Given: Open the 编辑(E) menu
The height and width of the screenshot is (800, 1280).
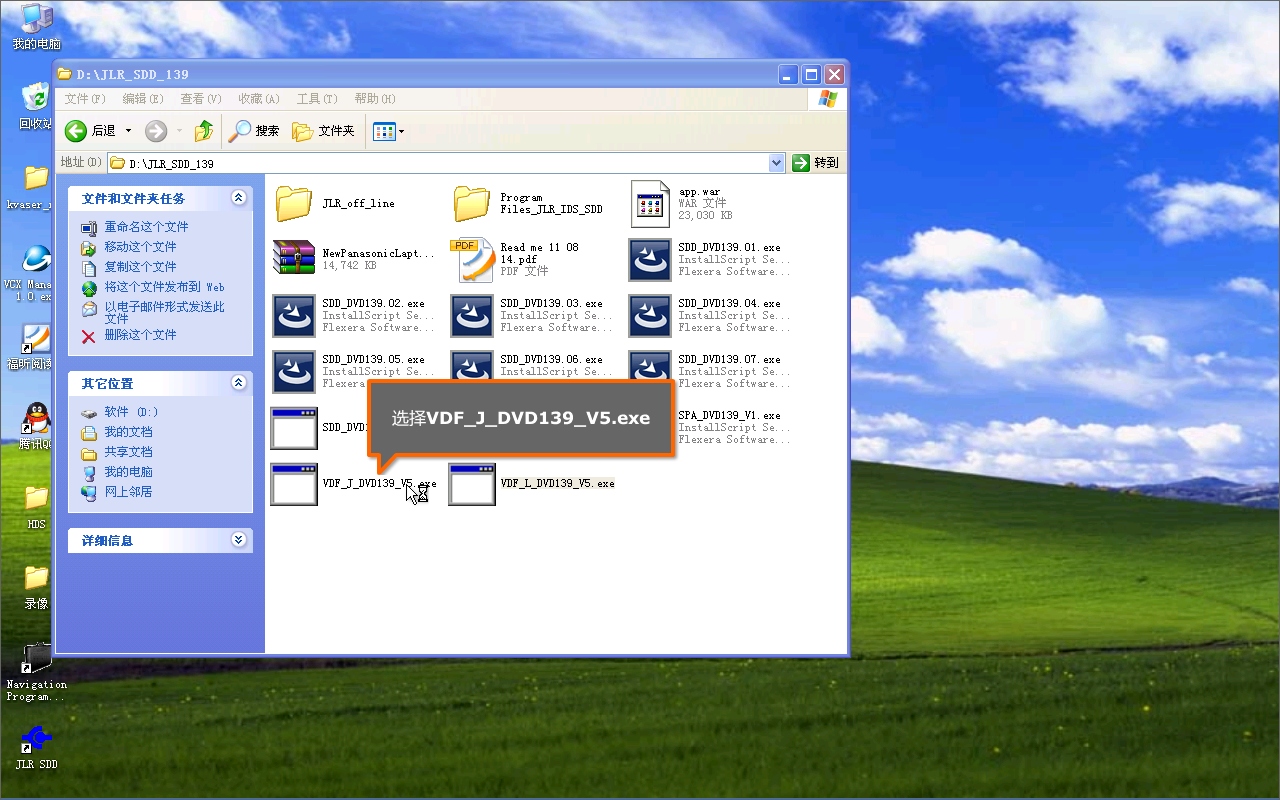Looking at the screenshot, I should pyautogui.click(x=143, y=99).
